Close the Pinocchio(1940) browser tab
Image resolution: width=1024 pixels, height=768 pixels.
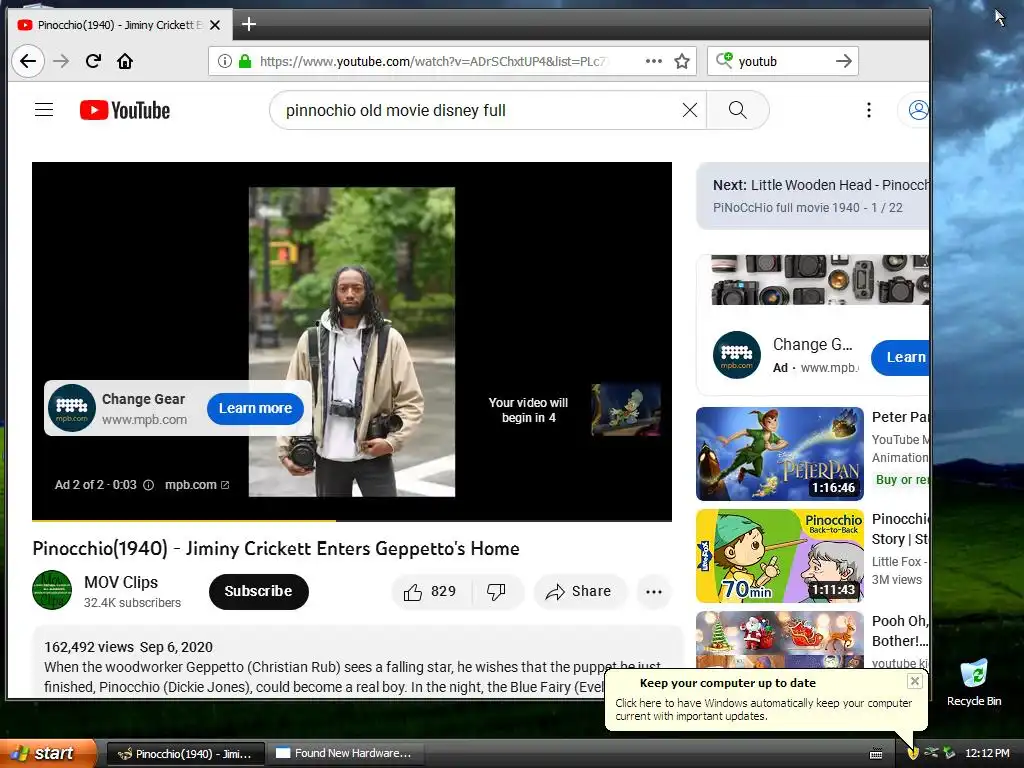[x=215, y=25]
